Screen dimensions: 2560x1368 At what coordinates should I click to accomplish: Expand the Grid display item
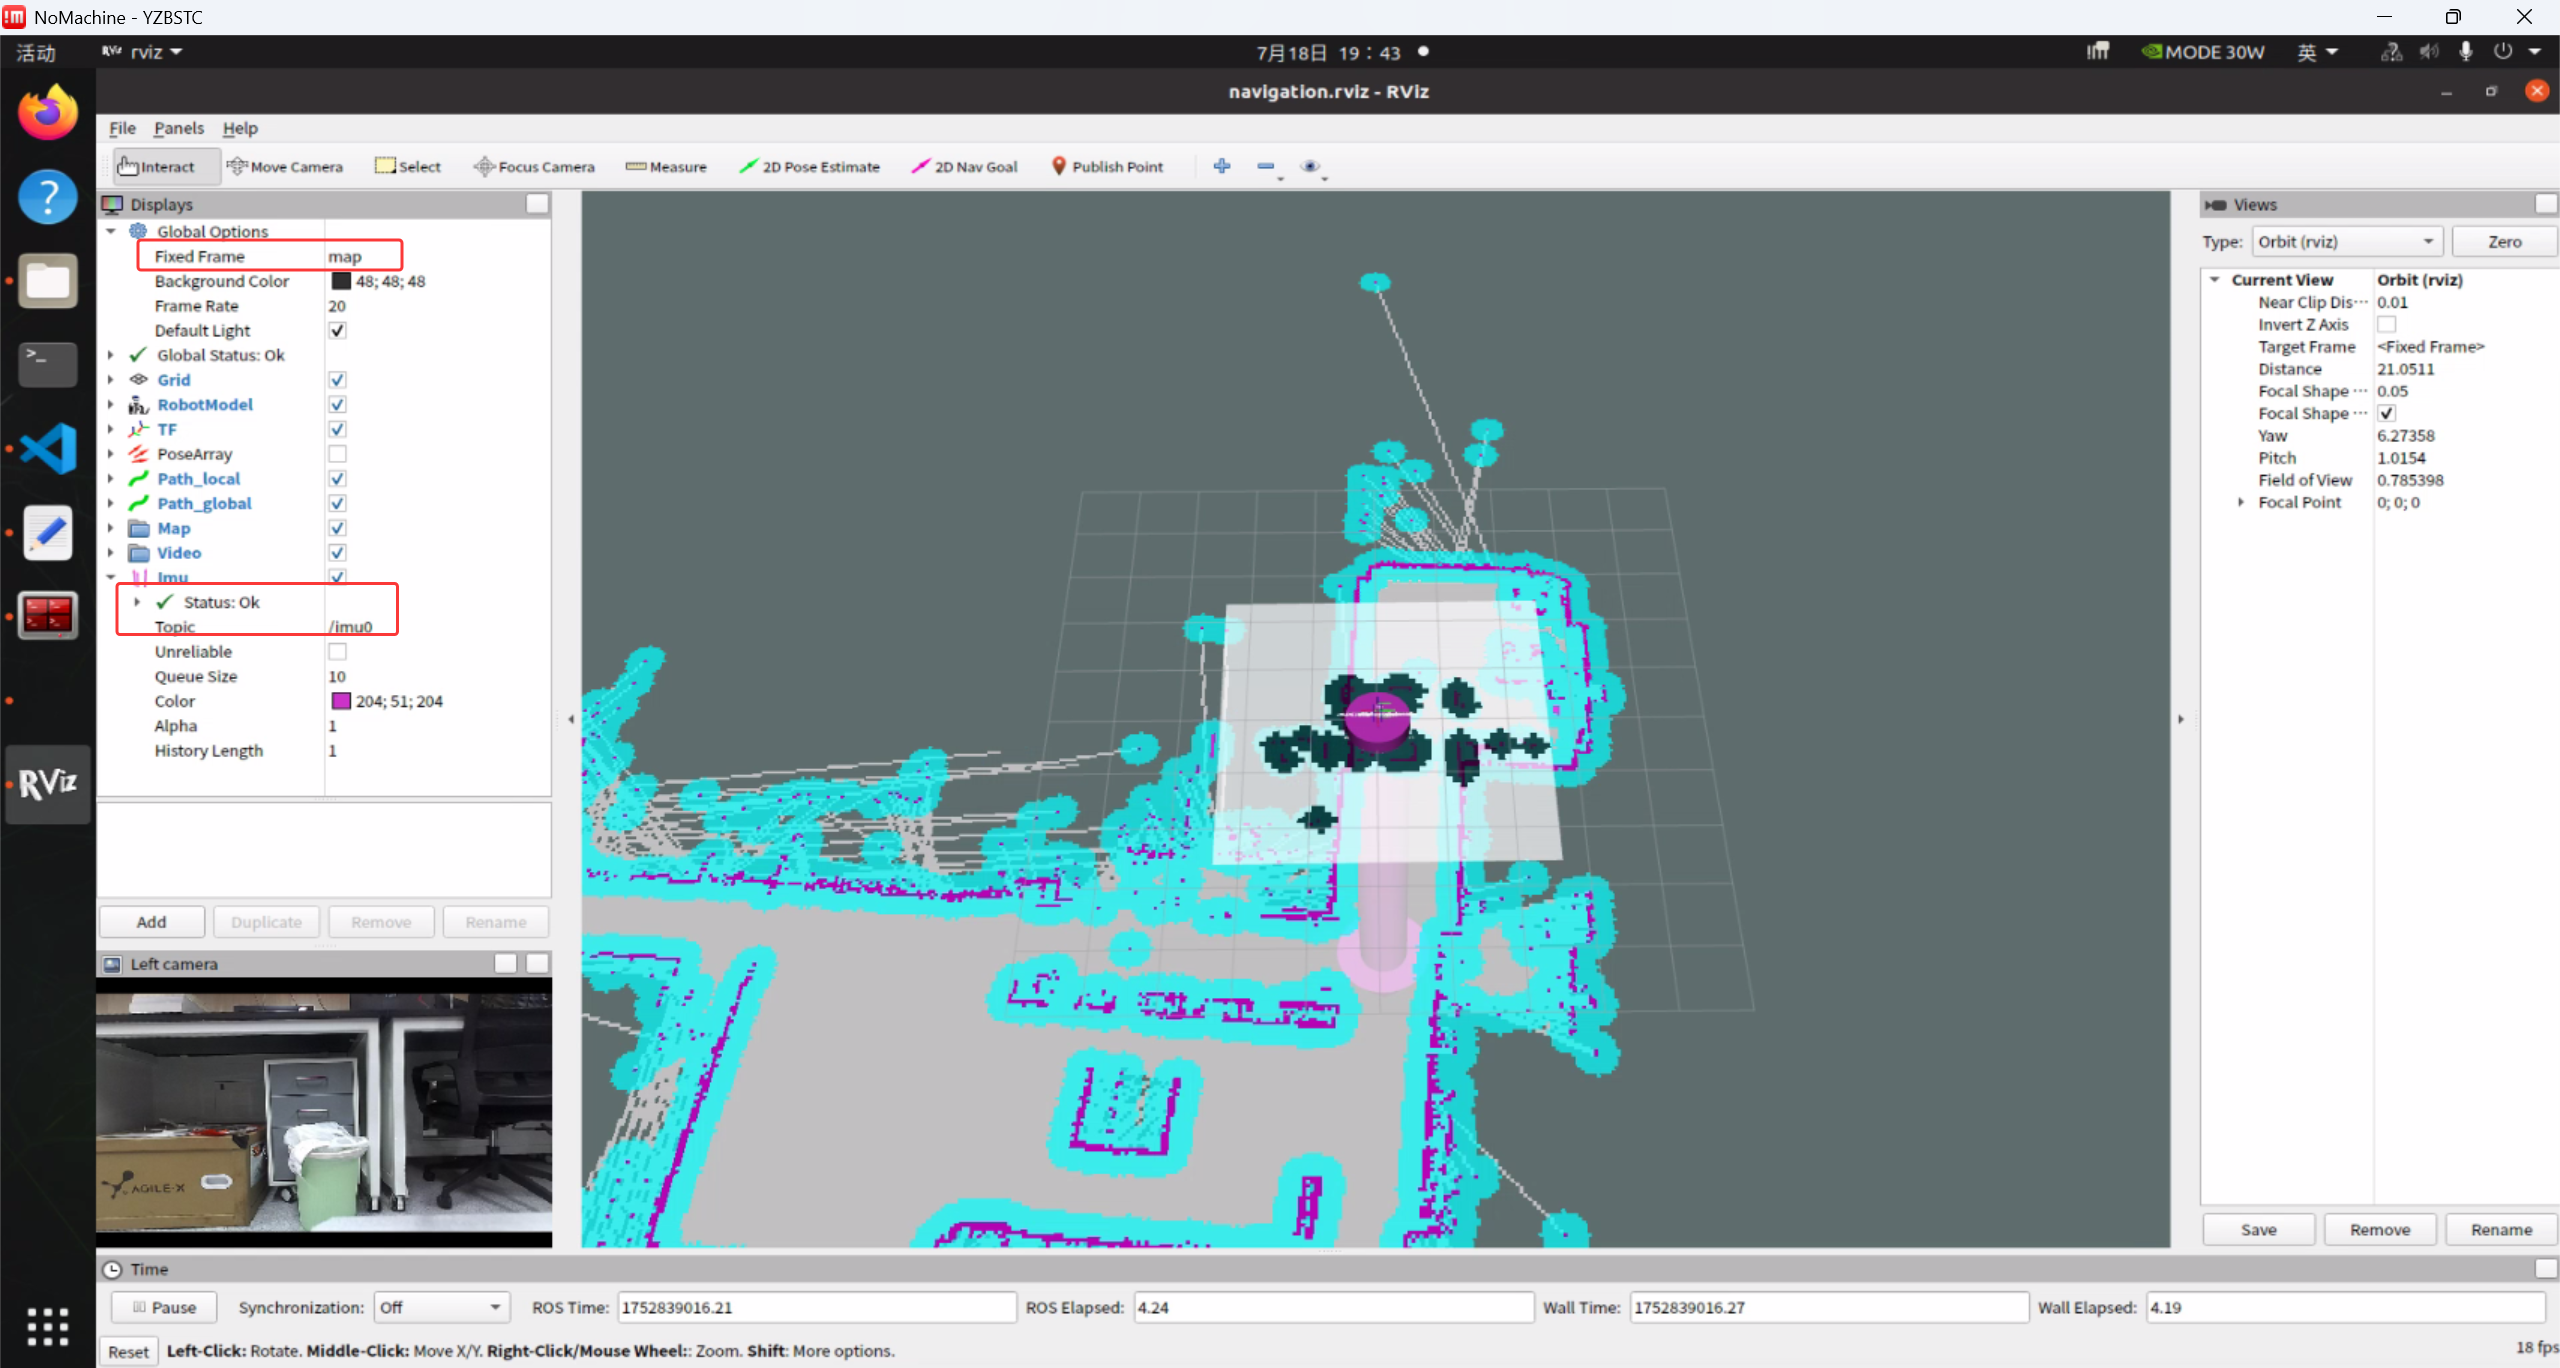click(x=111, y=380)
